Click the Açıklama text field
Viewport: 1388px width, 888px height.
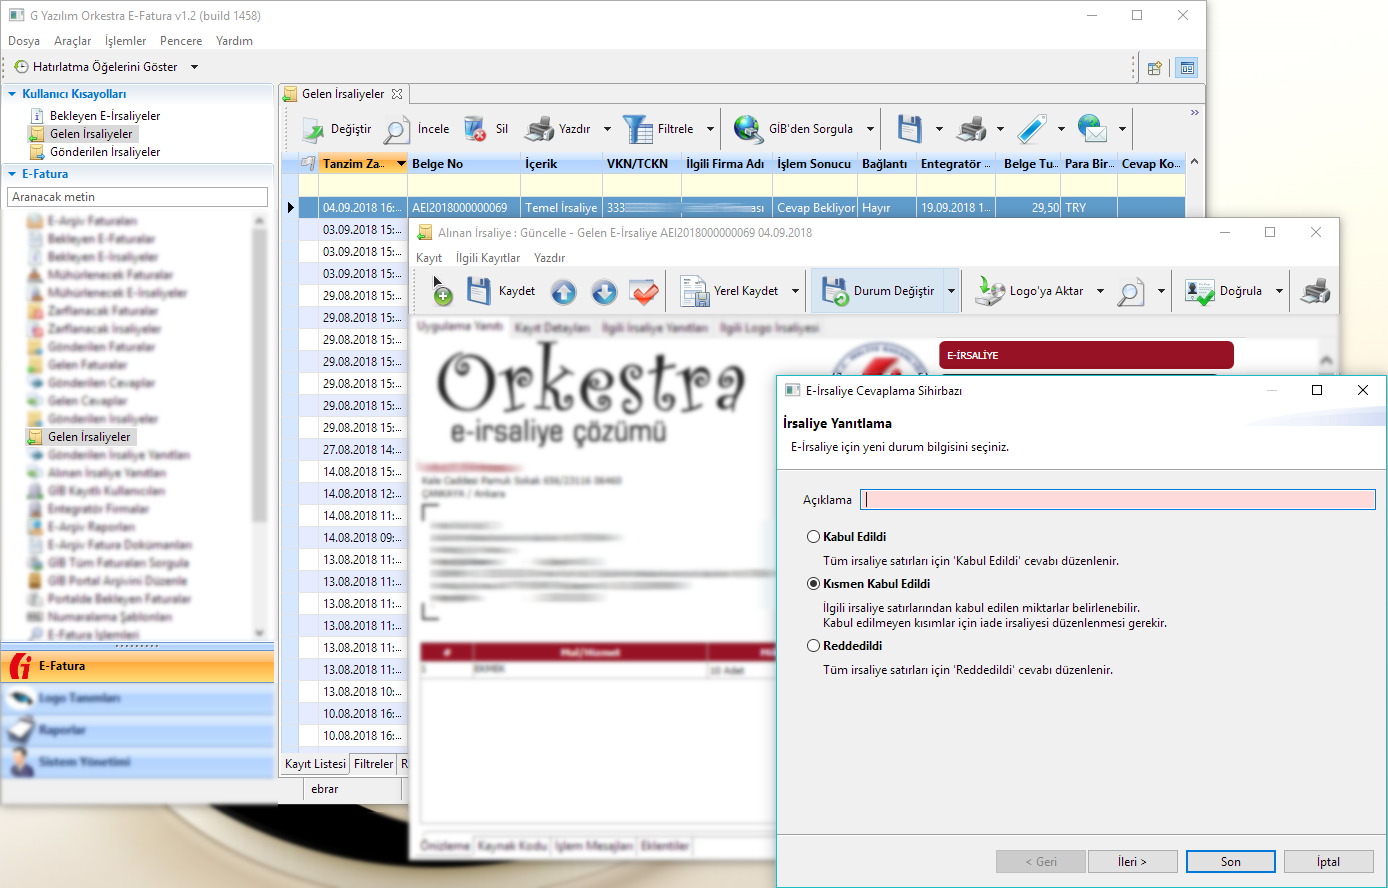click(1117, 500)
